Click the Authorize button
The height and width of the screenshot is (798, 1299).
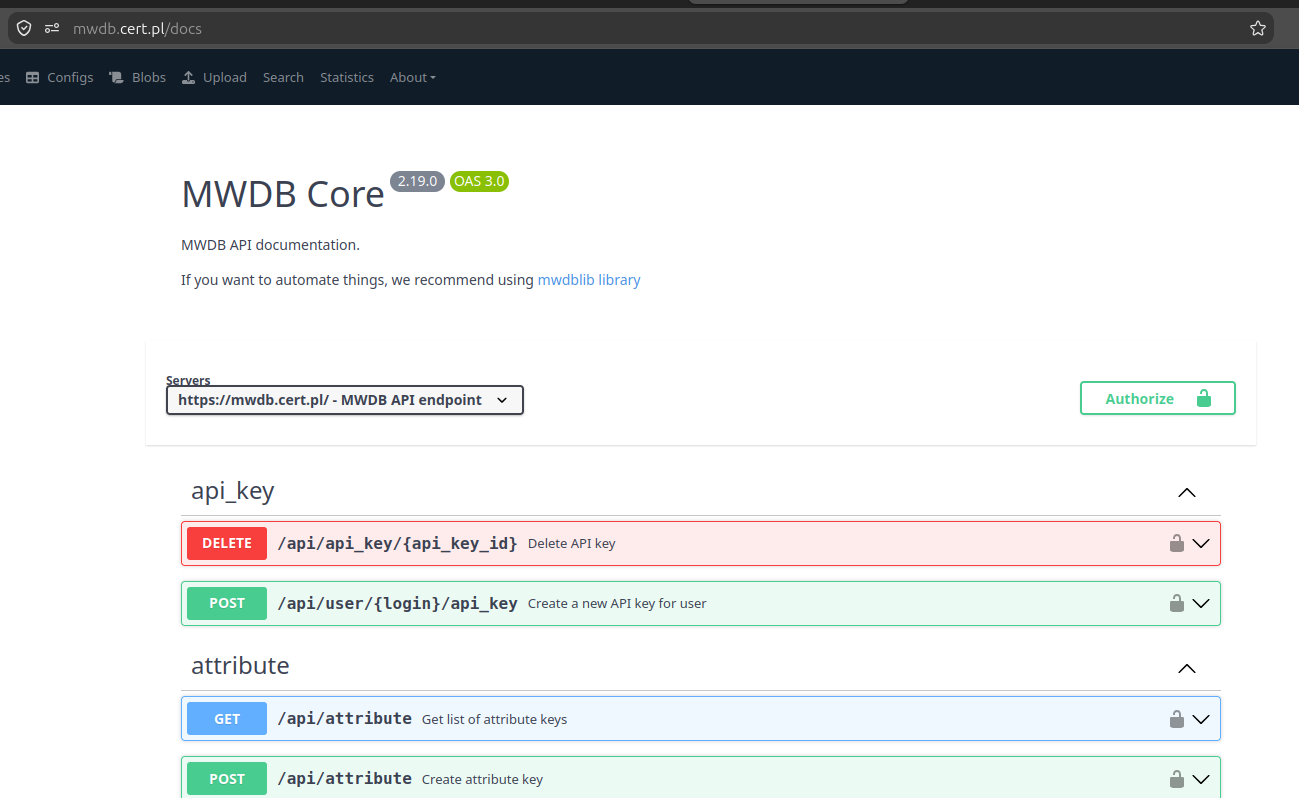tap(1158, 398)
